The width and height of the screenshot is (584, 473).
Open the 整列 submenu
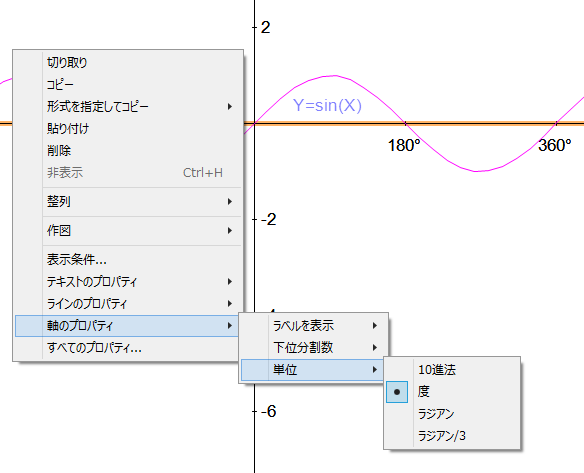[x=127, y=201]
